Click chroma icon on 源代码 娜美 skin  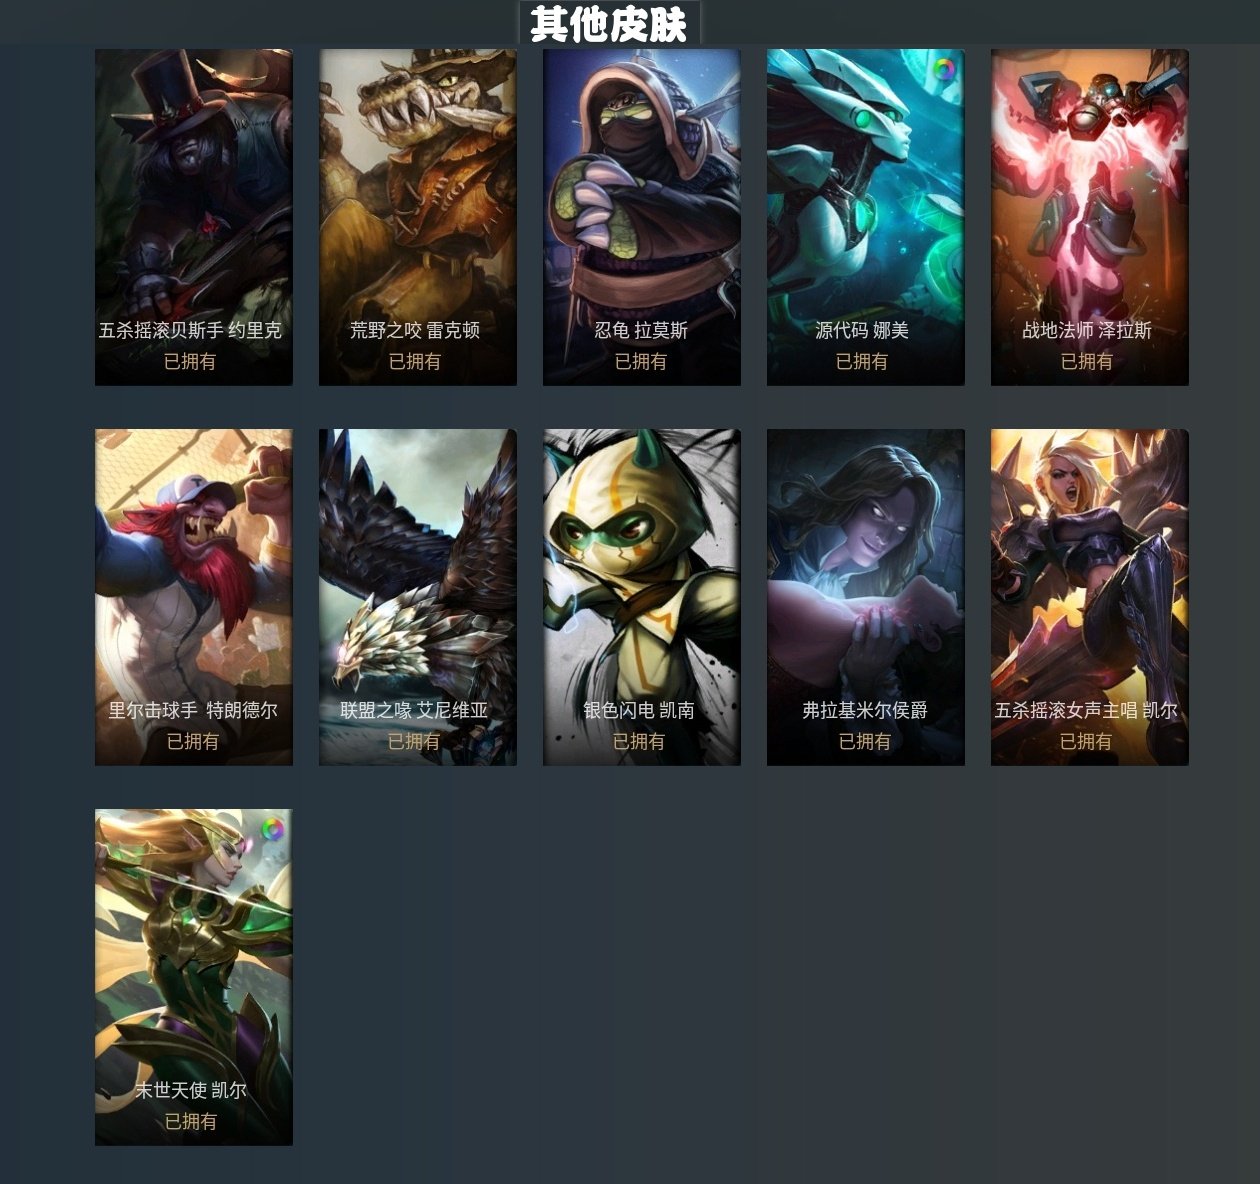[x=944, y=70]
